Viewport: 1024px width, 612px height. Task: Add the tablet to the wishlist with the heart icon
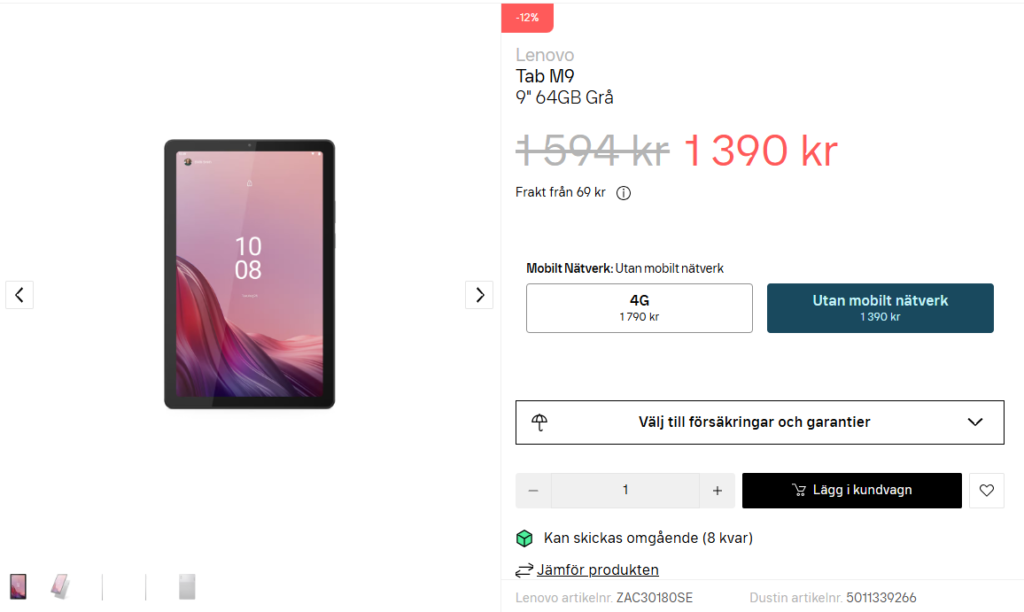tap(986, 490)
